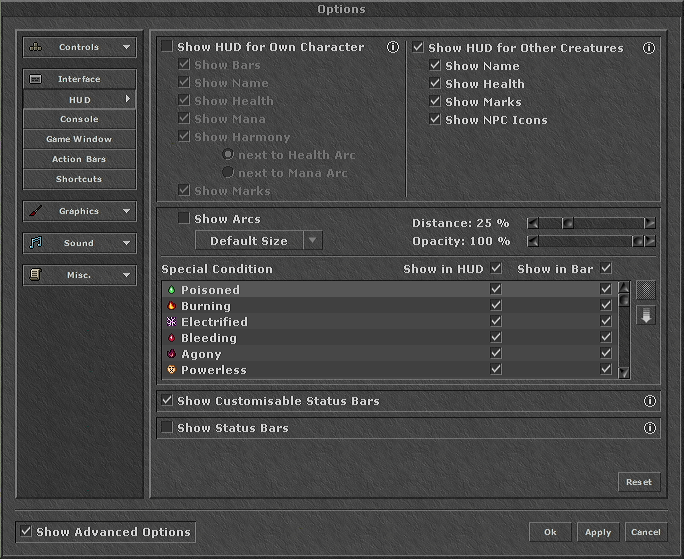Viewport: 684px width, 559px height.
Task: Click the Interface category window icon
Action: pyautogui.click(x=35, y=79)
